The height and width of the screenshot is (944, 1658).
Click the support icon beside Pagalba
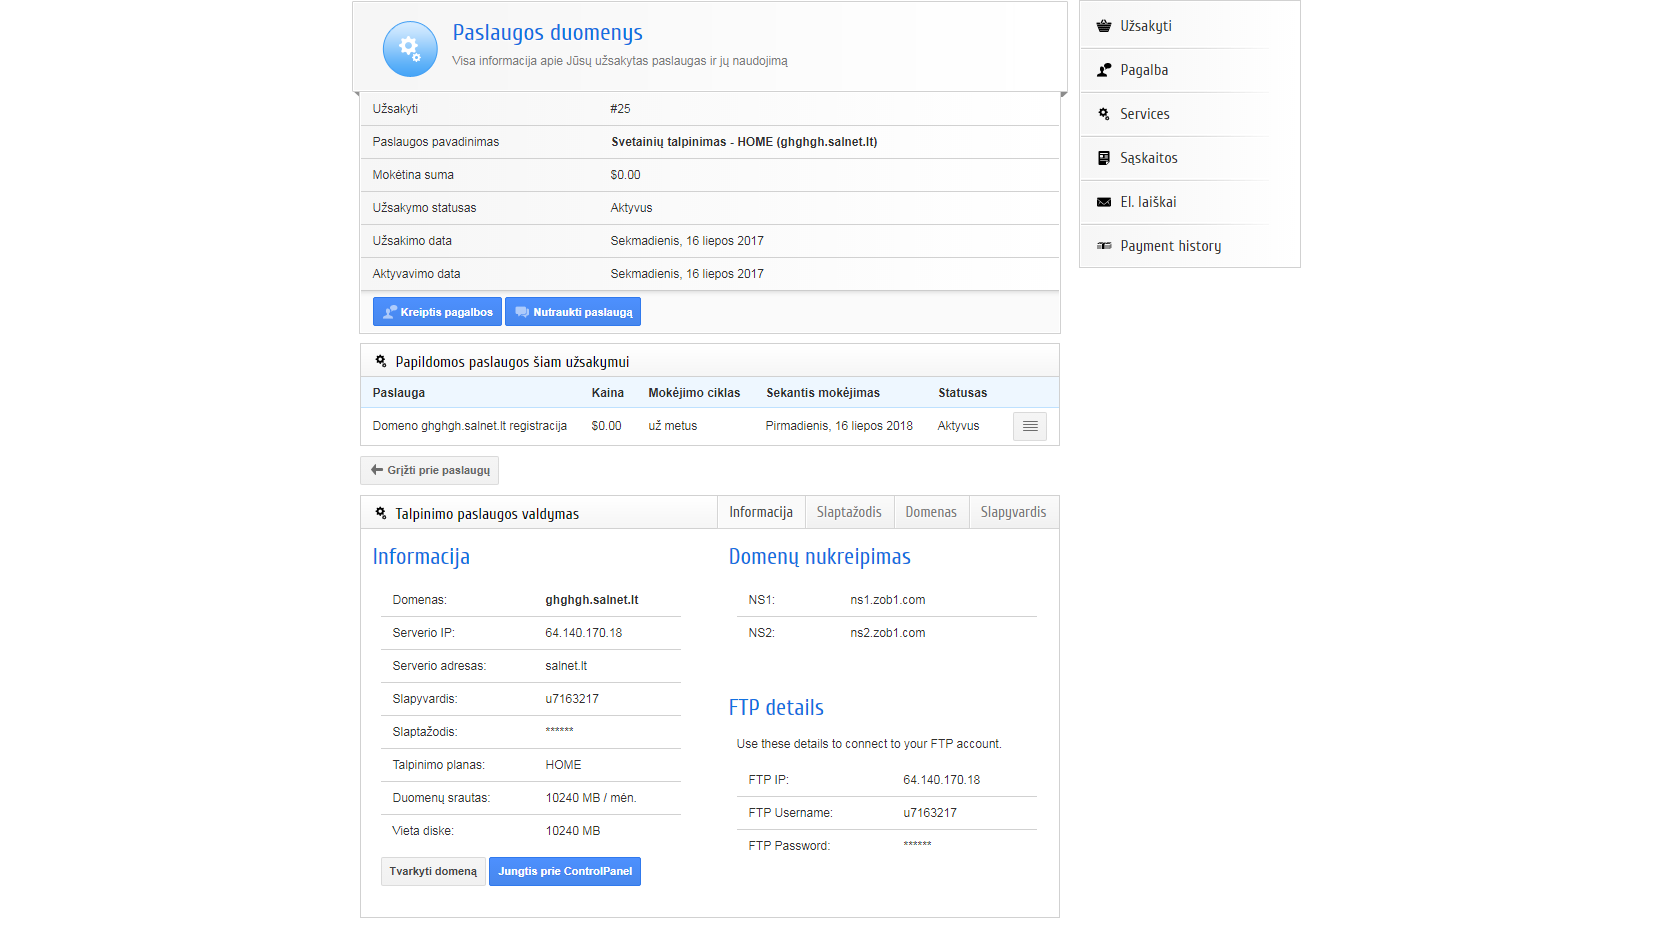click(1104, 70)
